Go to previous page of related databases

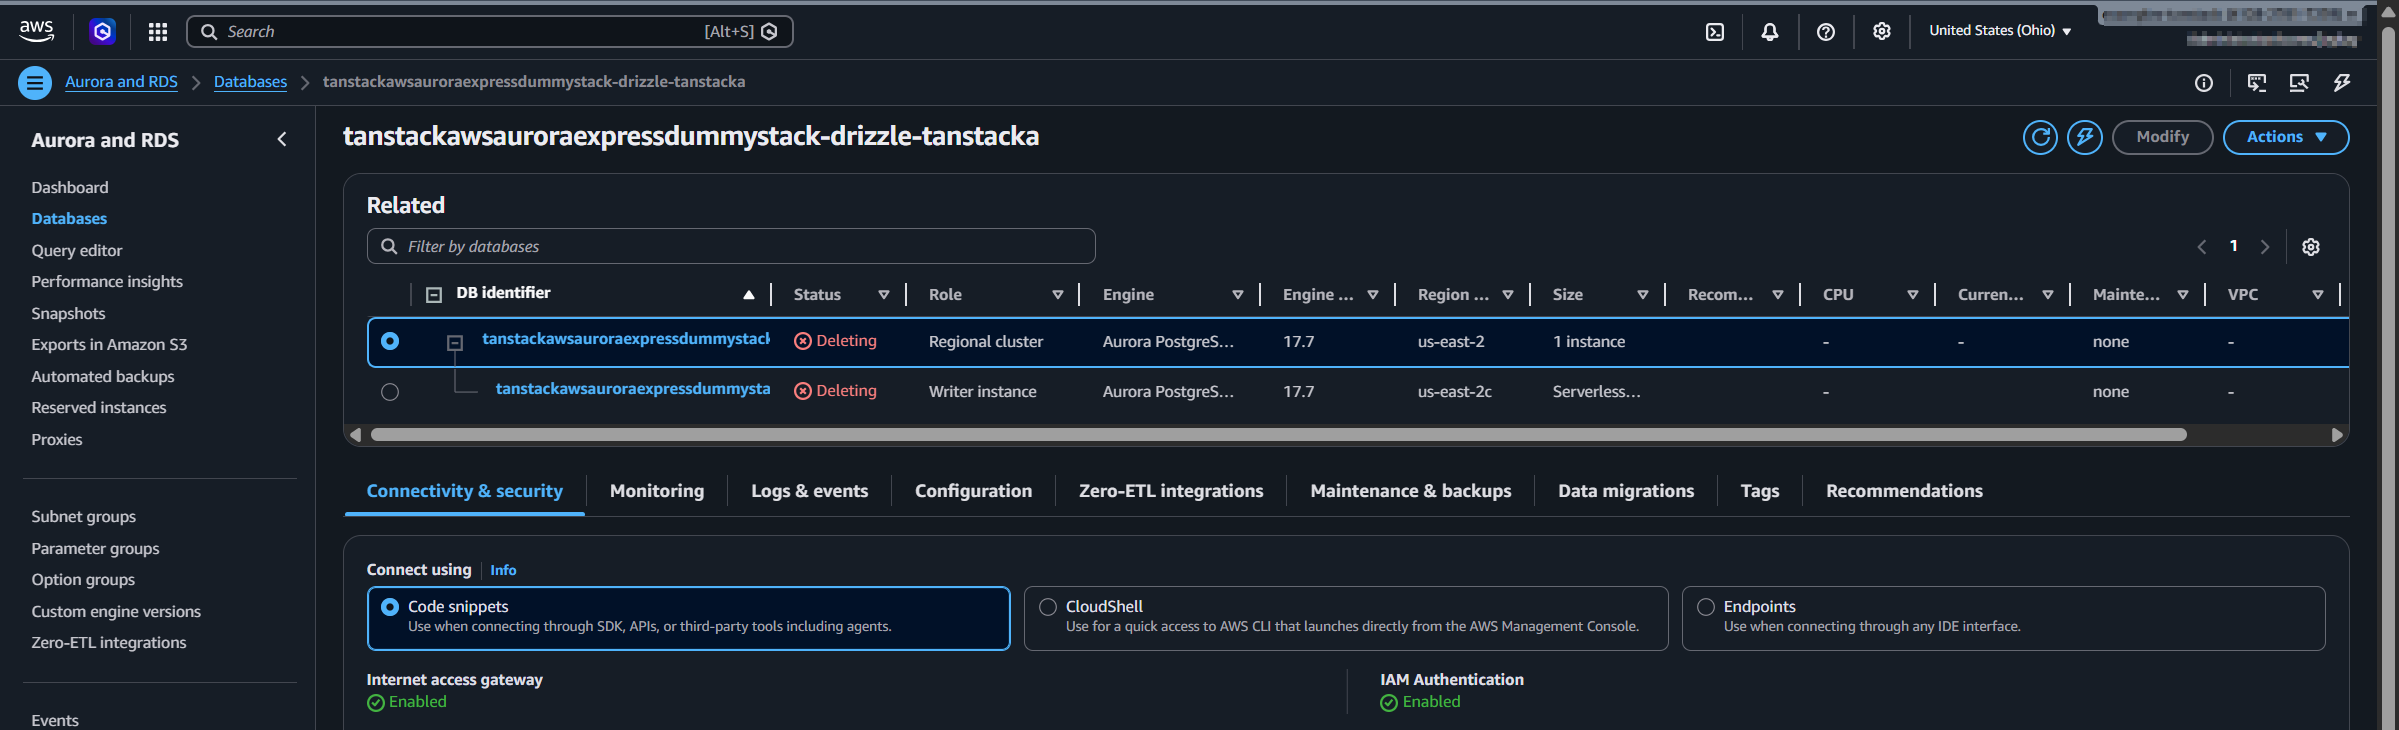coord(2201,247)
